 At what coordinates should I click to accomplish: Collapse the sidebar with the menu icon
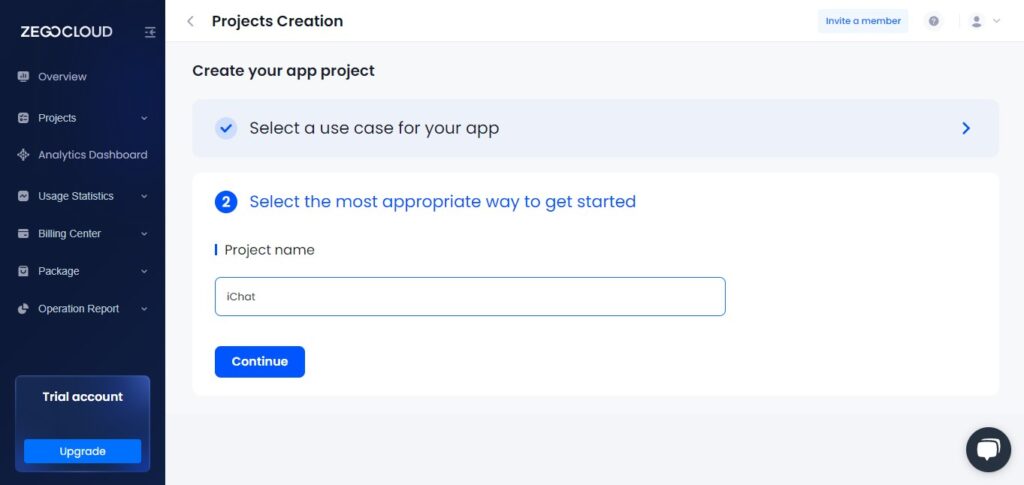coord(150,32)
